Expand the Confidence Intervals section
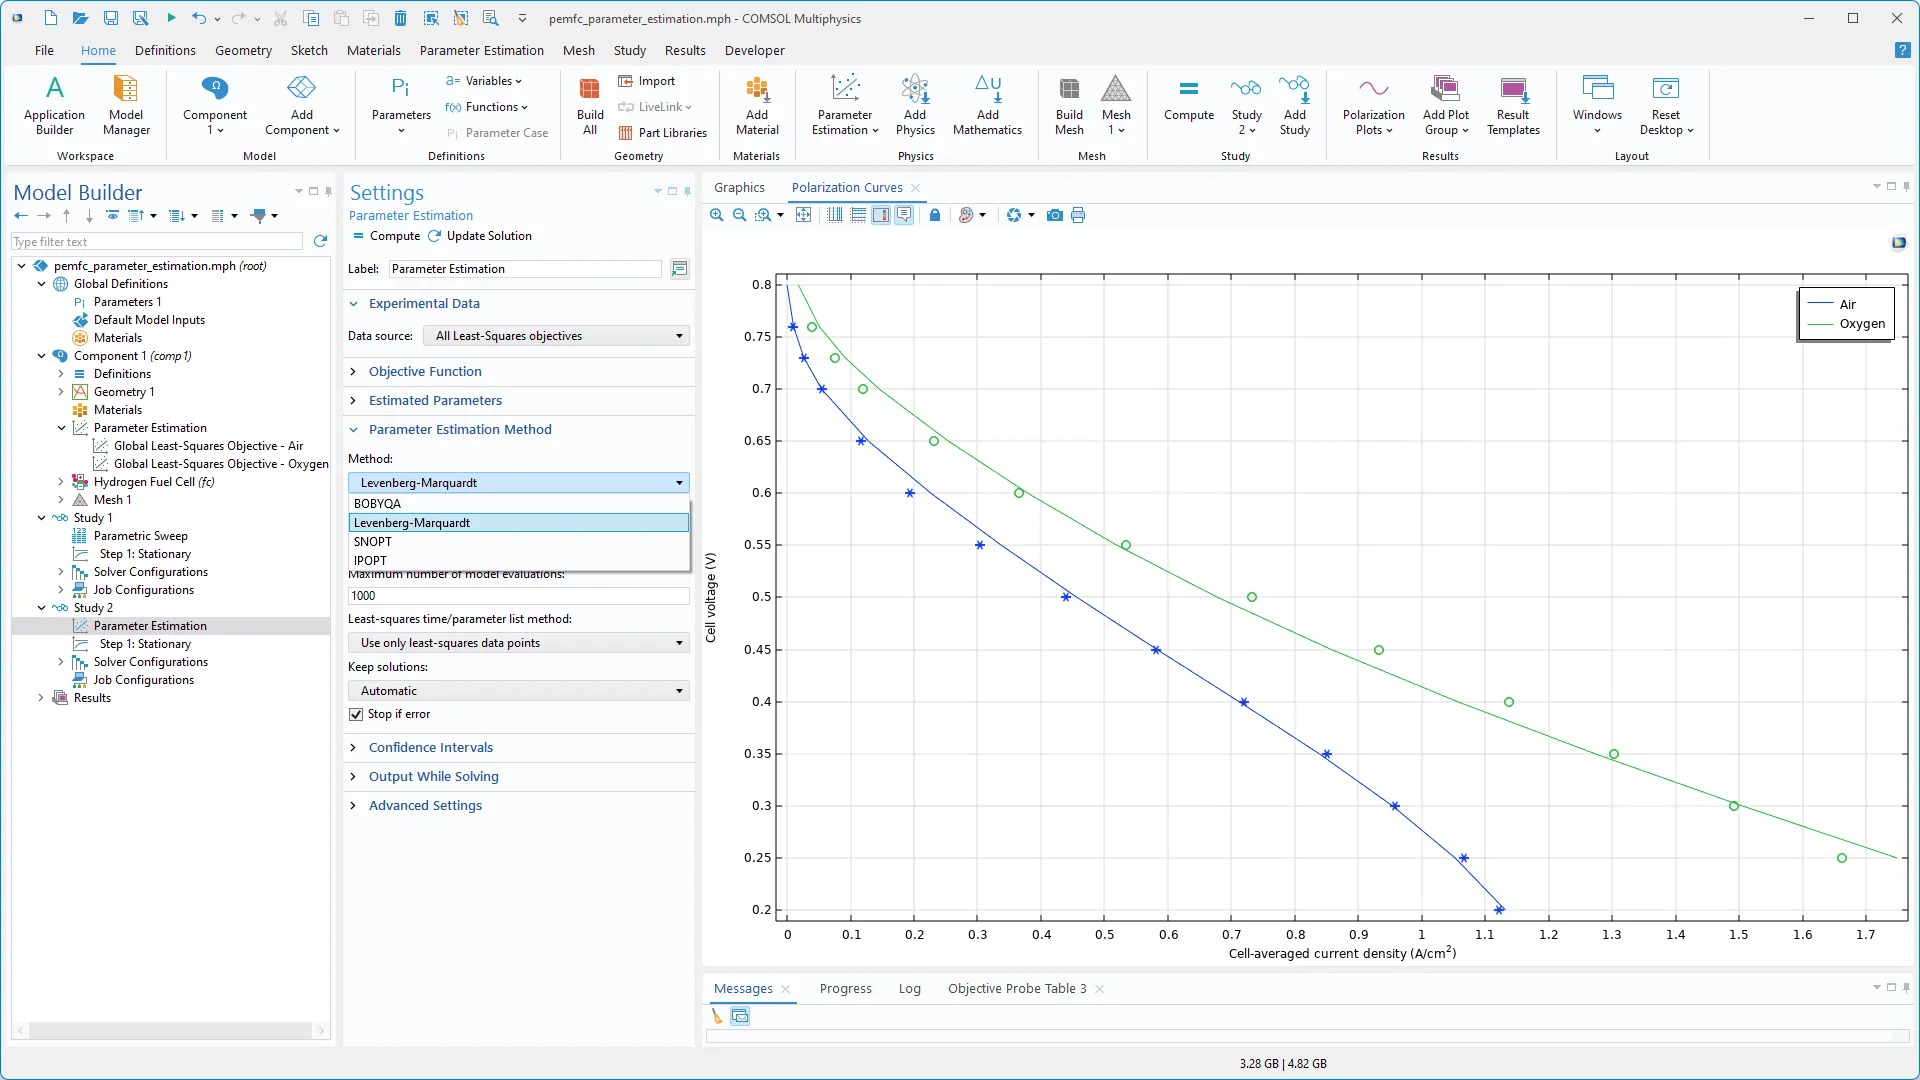This screenshot has width=1920, height=1080. click(x=430, y=747)
